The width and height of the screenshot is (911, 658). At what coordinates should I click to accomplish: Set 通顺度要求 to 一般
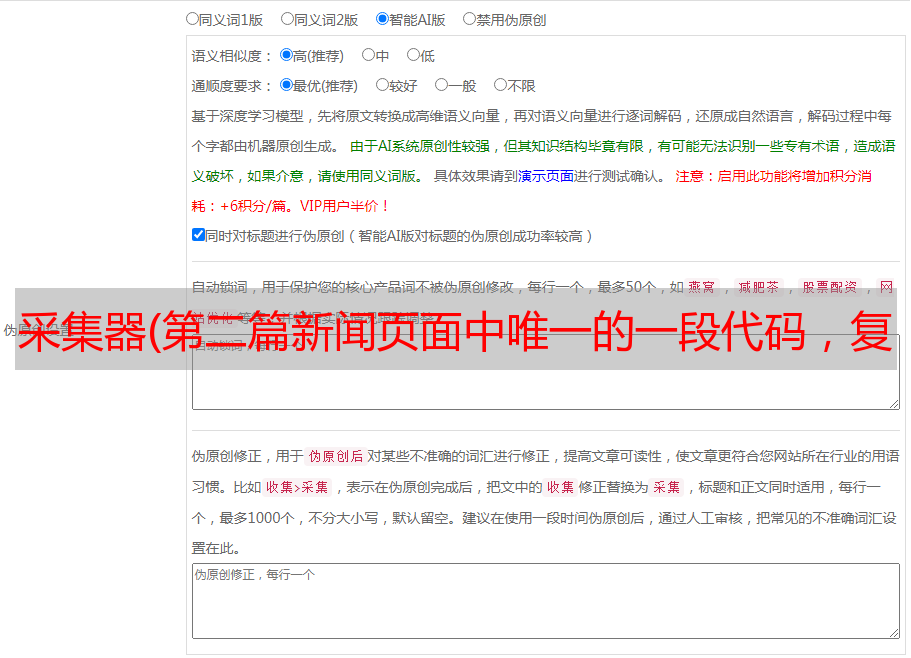tap(442, 85)
